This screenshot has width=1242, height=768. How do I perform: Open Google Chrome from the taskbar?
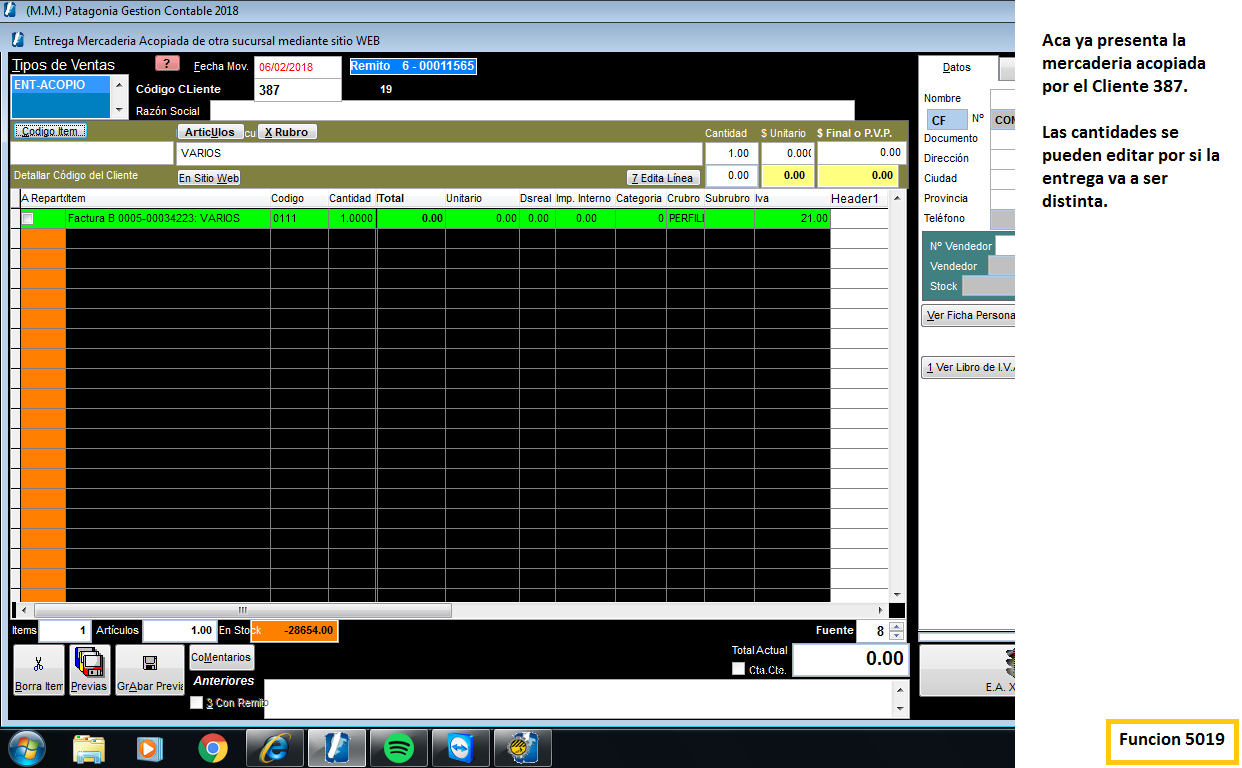pos(212,747)
